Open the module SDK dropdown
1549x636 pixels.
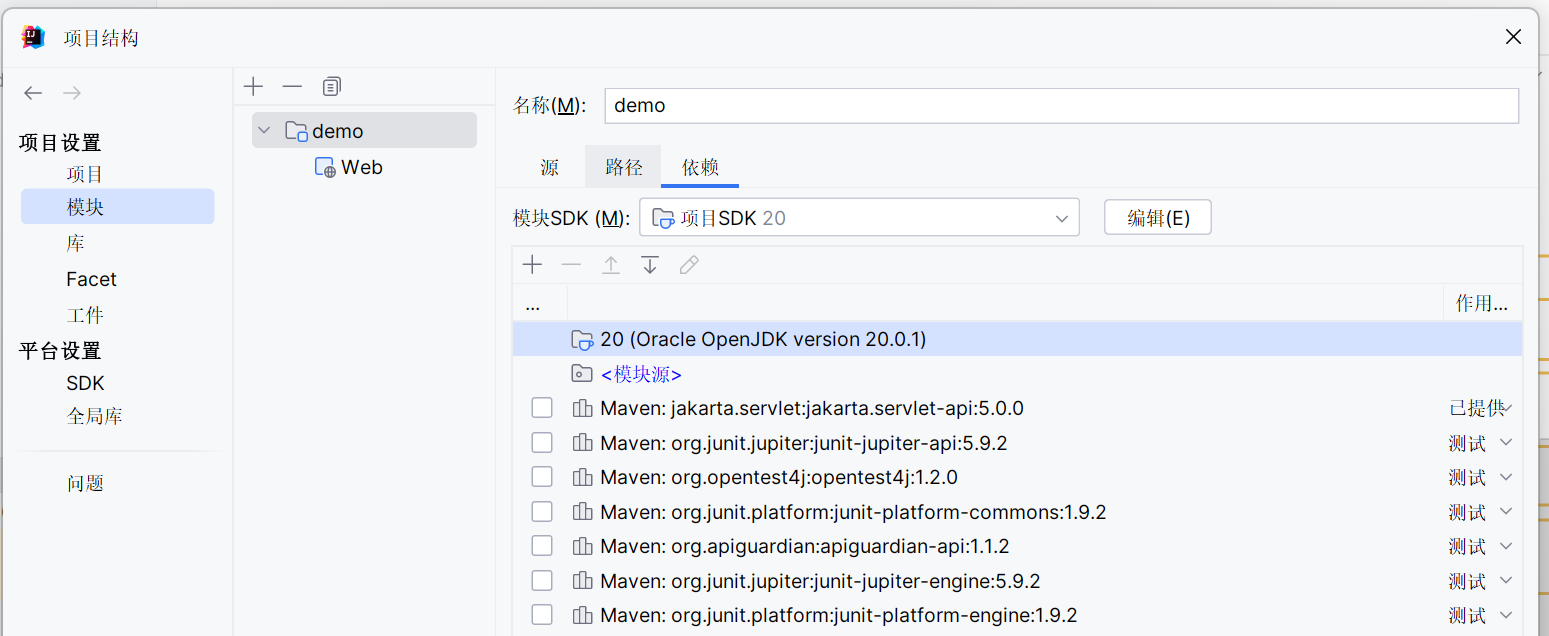(859, 218)
